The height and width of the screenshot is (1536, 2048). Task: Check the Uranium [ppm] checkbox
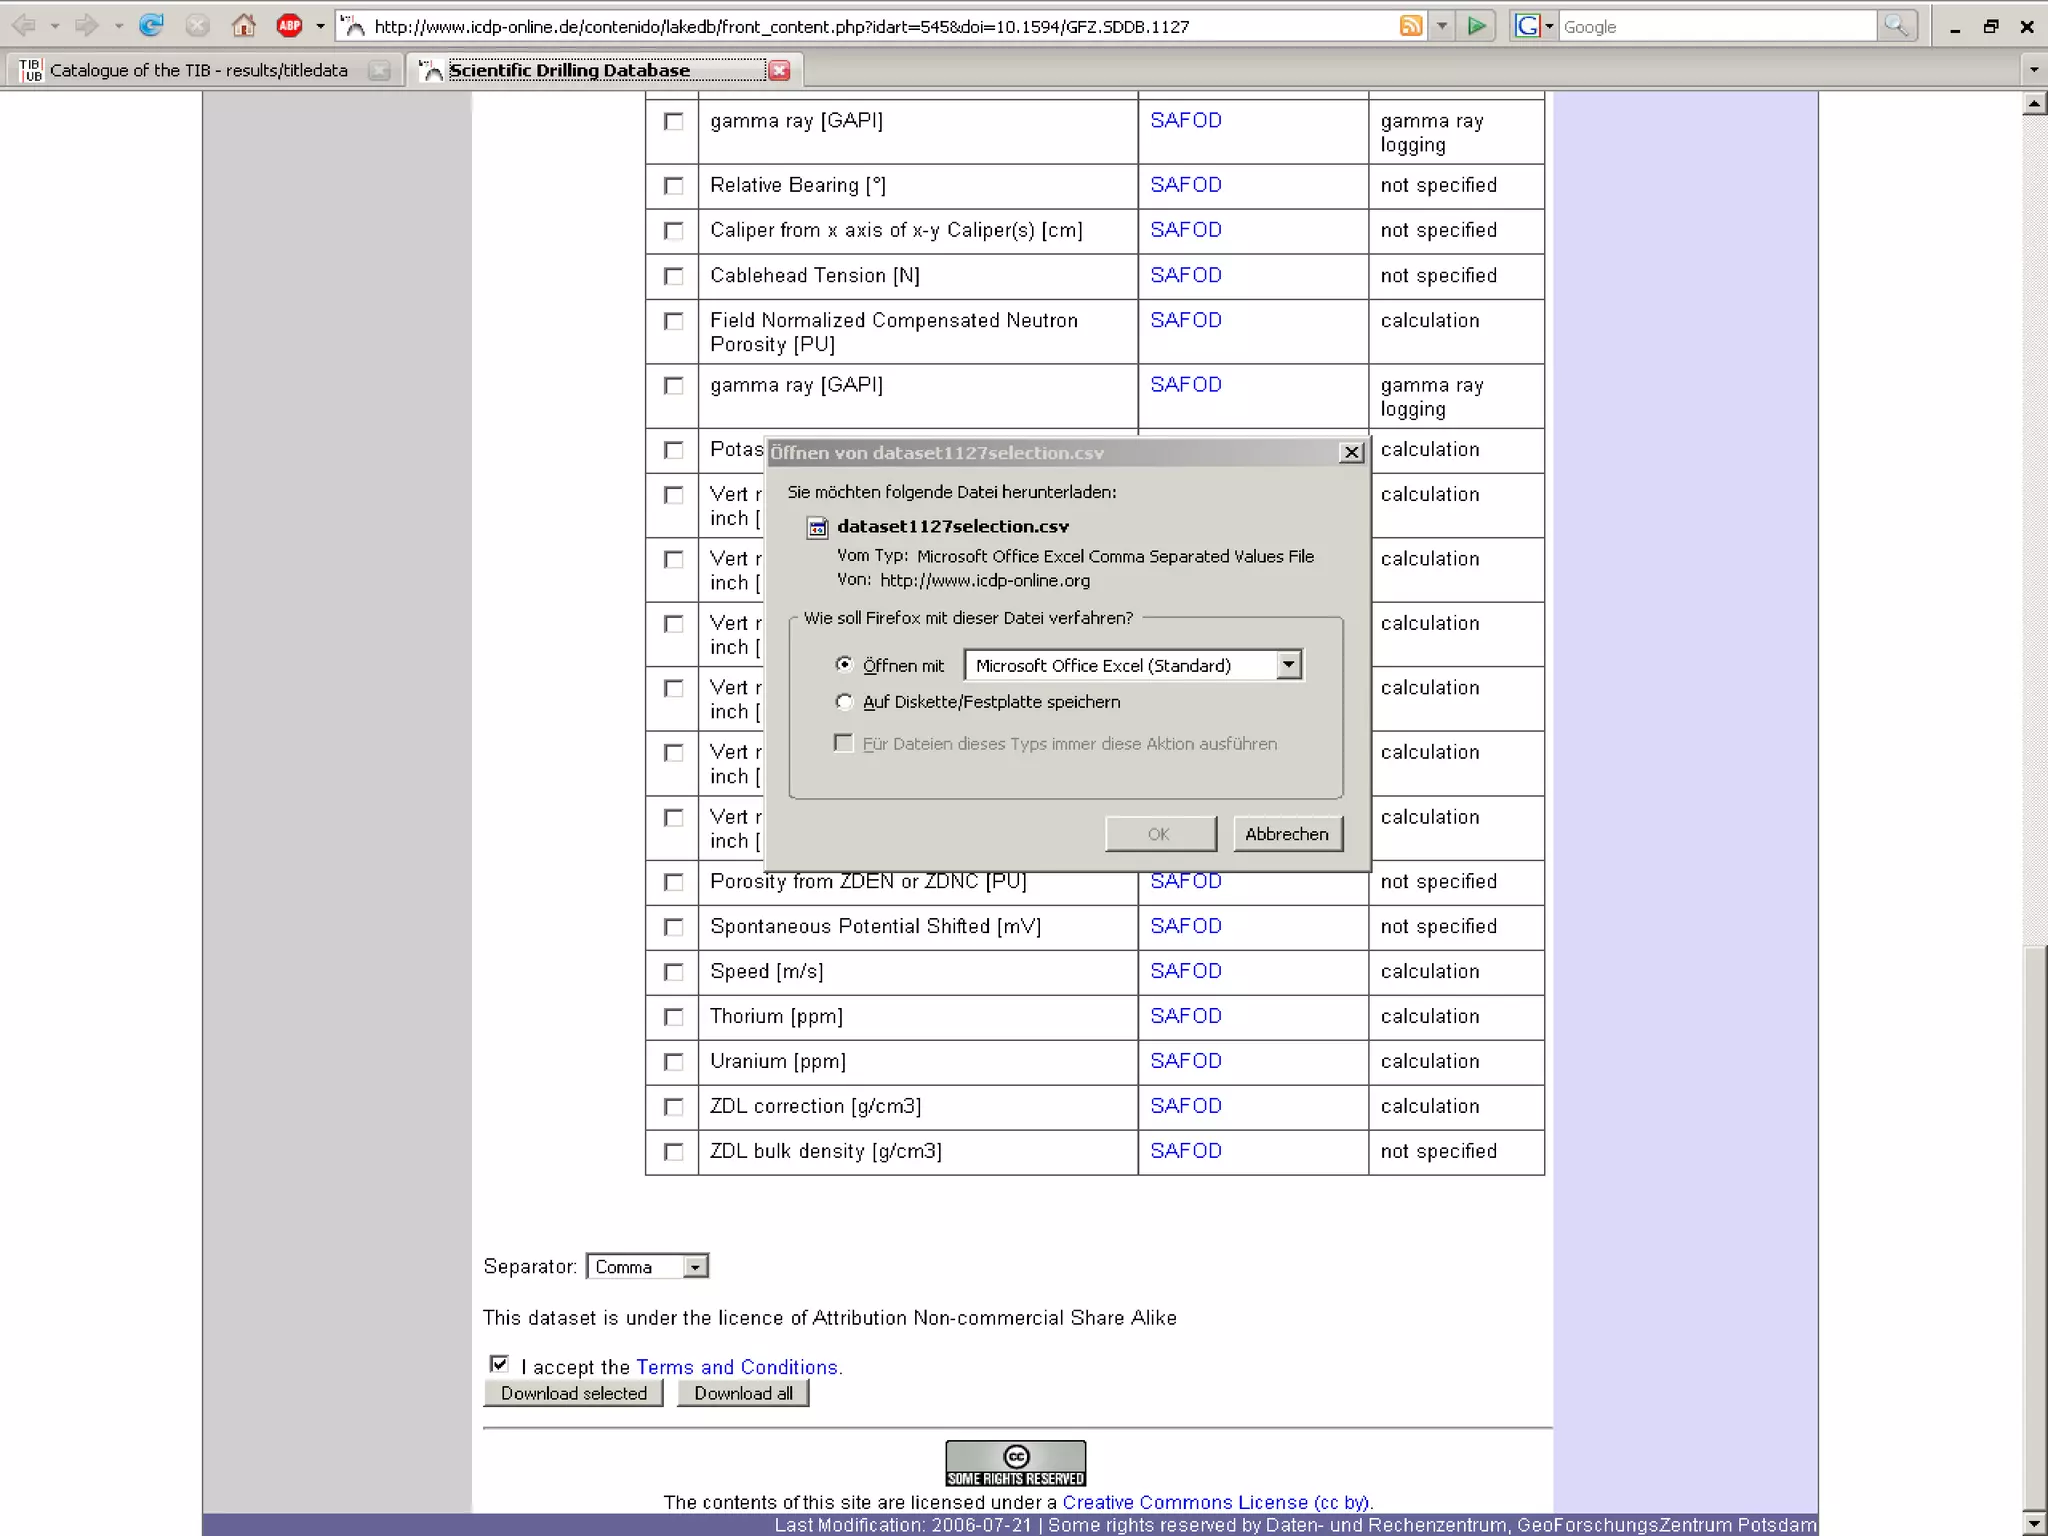pyautogui.click(x=674, y=1062)
